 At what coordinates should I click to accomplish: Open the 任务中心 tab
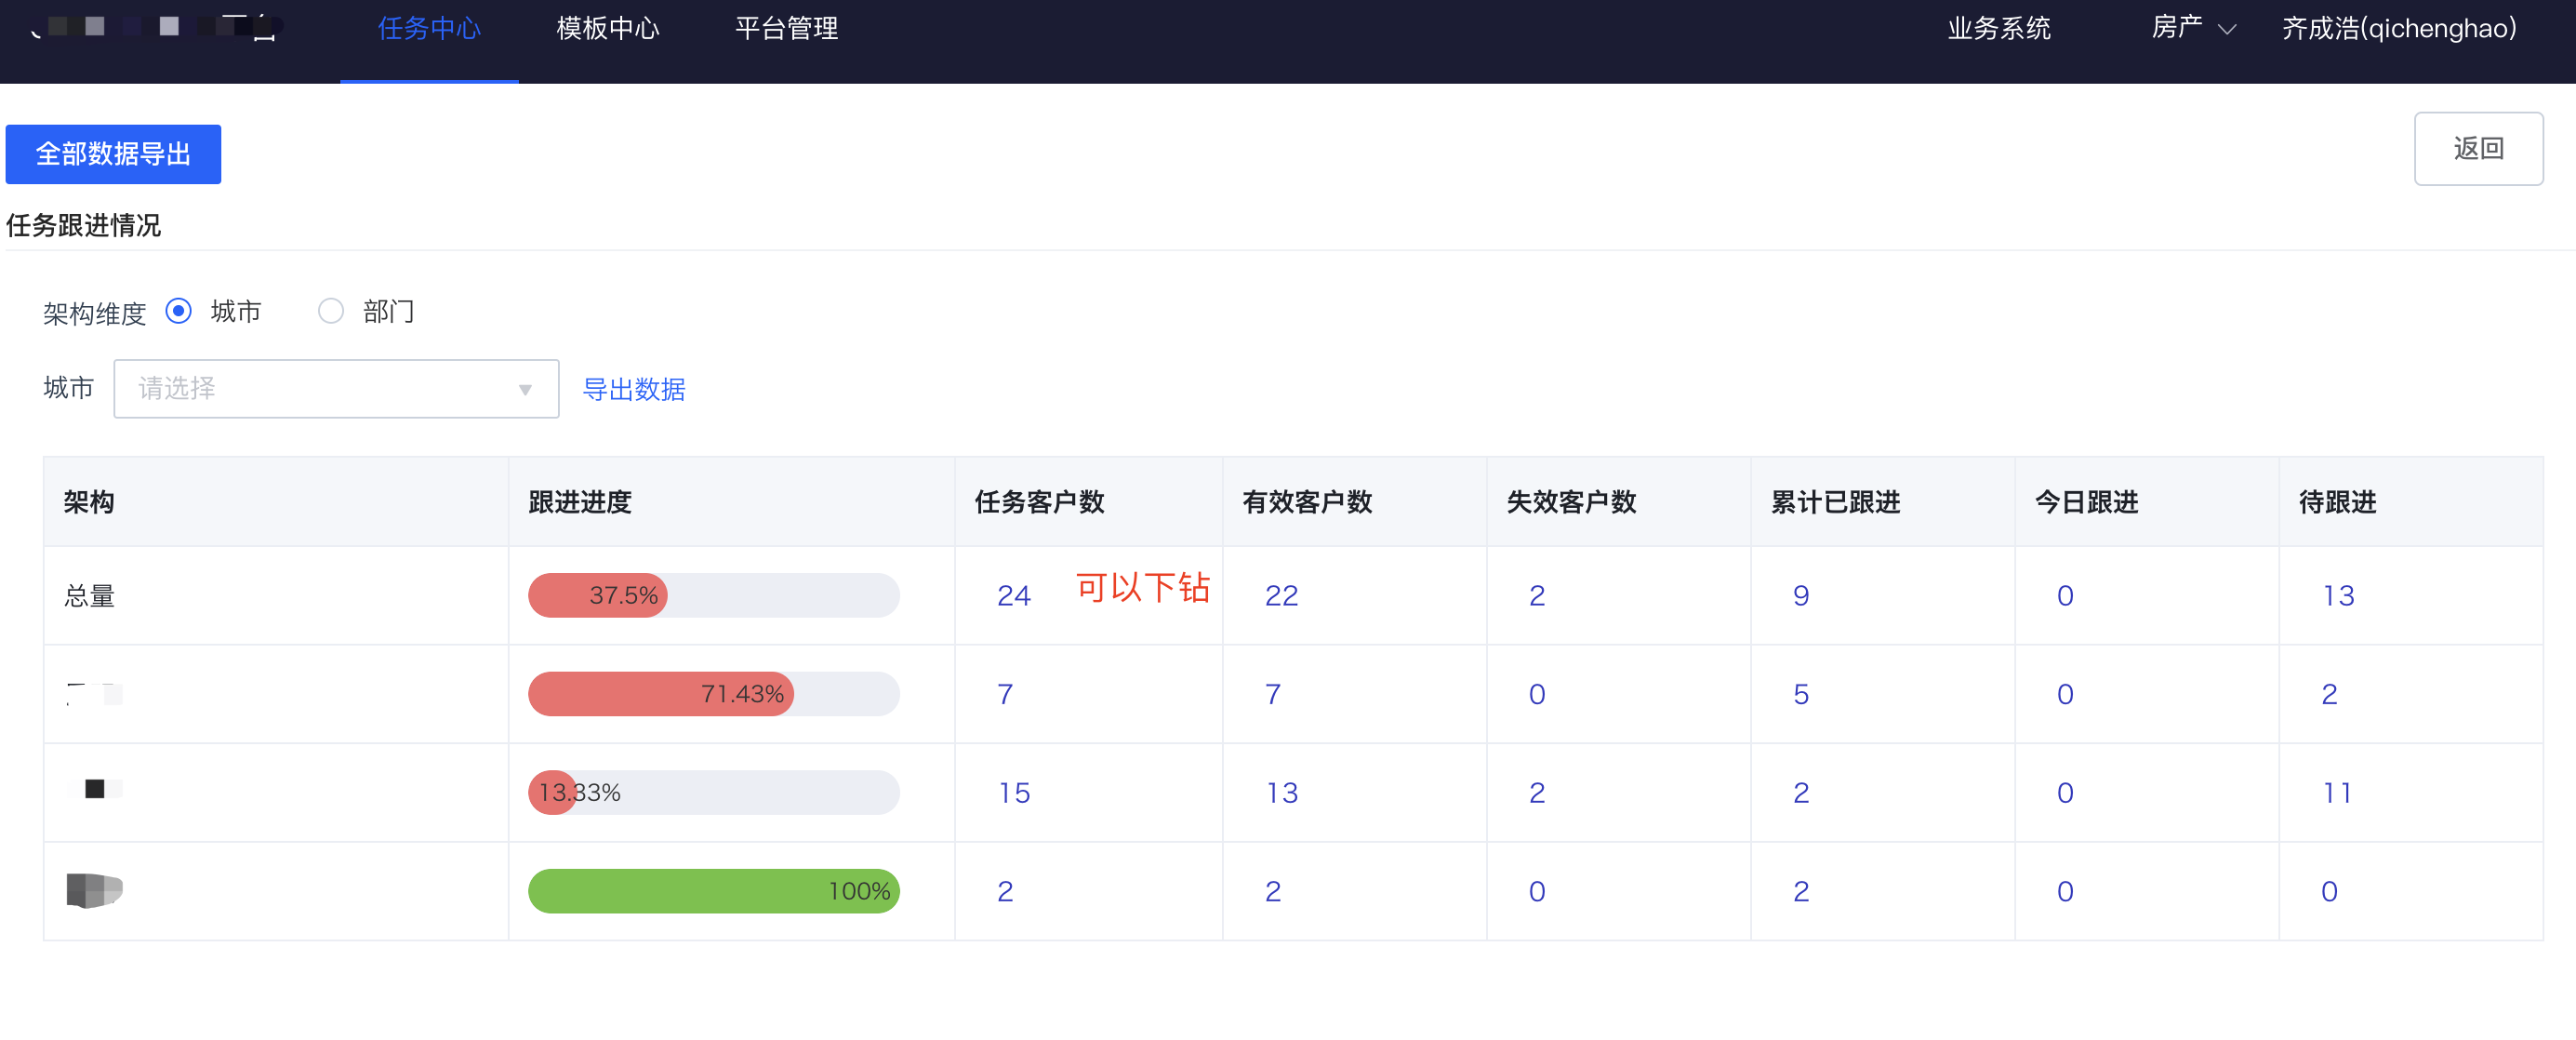(429, 28)
